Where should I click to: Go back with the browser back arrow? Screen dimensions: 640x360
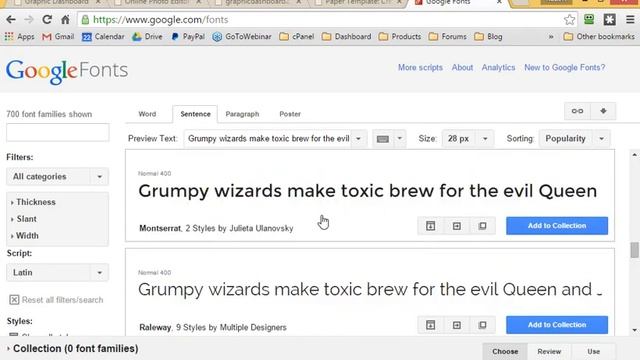[11, 20]
